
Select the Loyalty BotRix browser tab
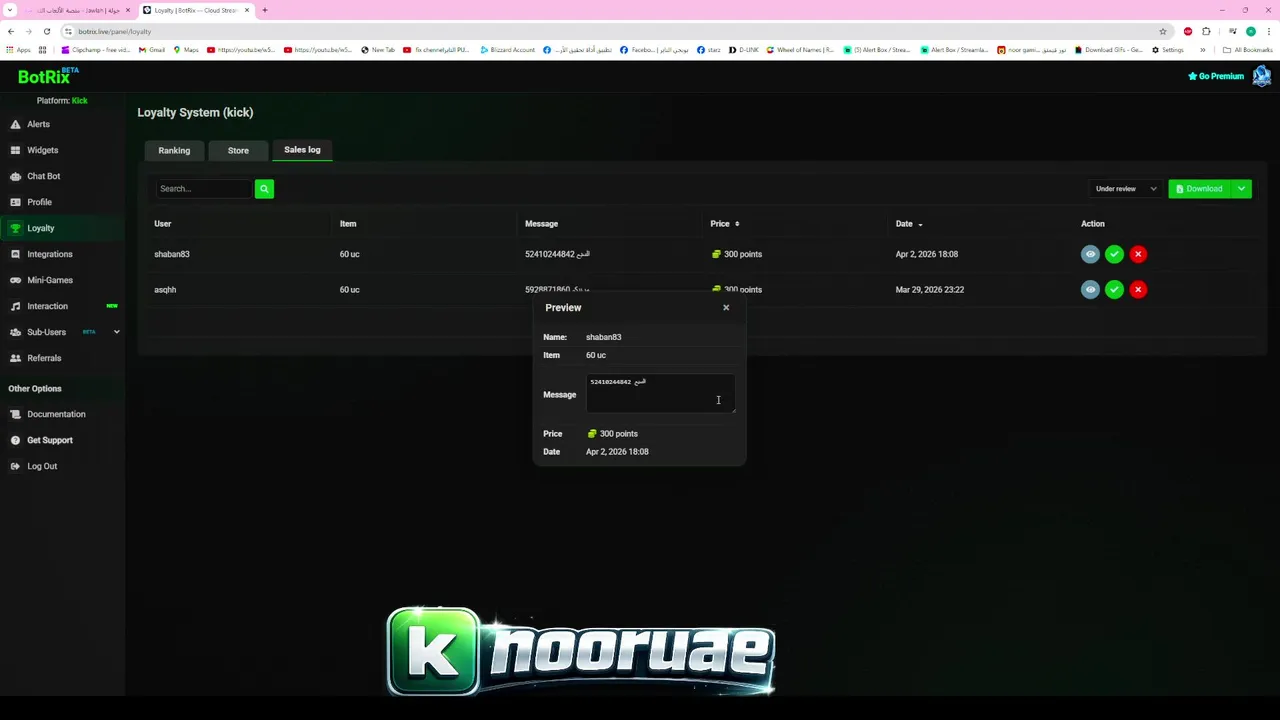point(195,10)
